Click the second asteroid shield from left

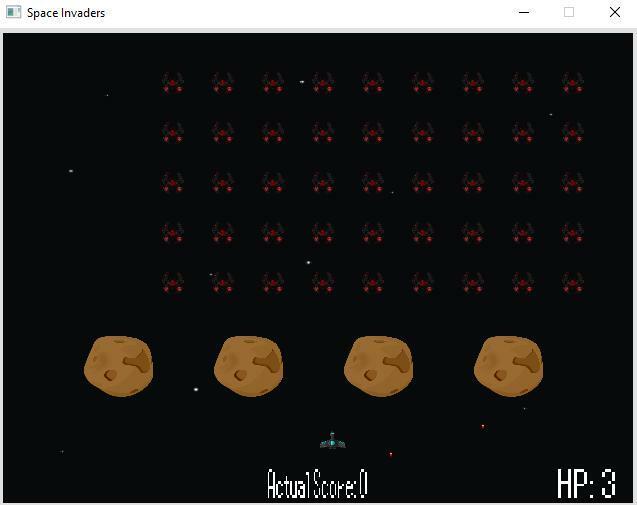[x=249, y=366]
